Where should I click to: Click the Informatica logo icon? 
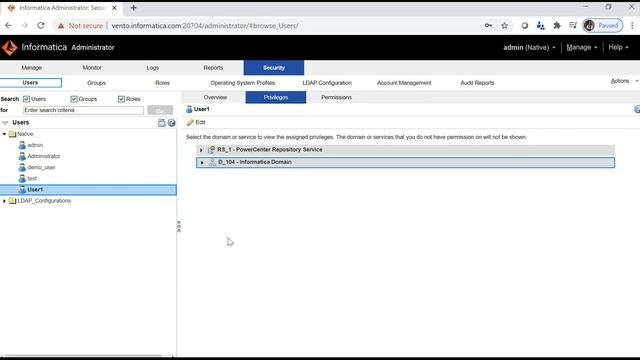tap(9, 47)
